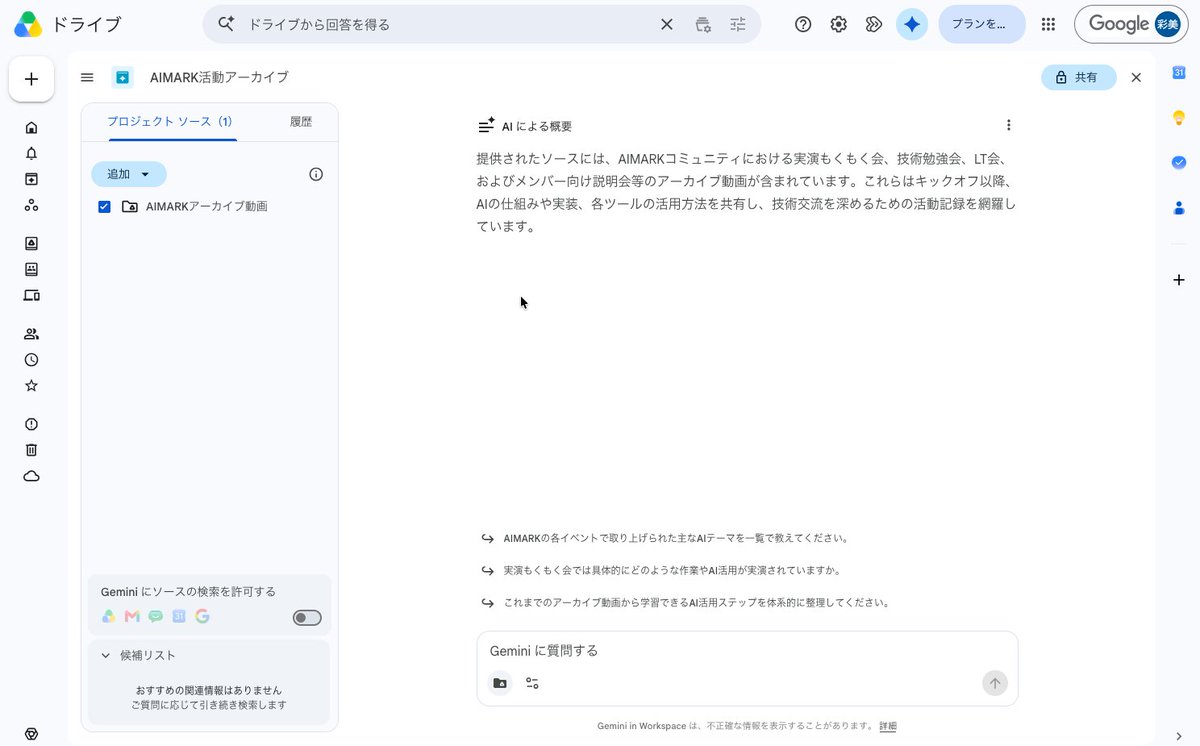The width and height of the screenshot is (1200, 746).
Task: Click the AIMARK活動アーカイブ title text
Action: [219, 77]
